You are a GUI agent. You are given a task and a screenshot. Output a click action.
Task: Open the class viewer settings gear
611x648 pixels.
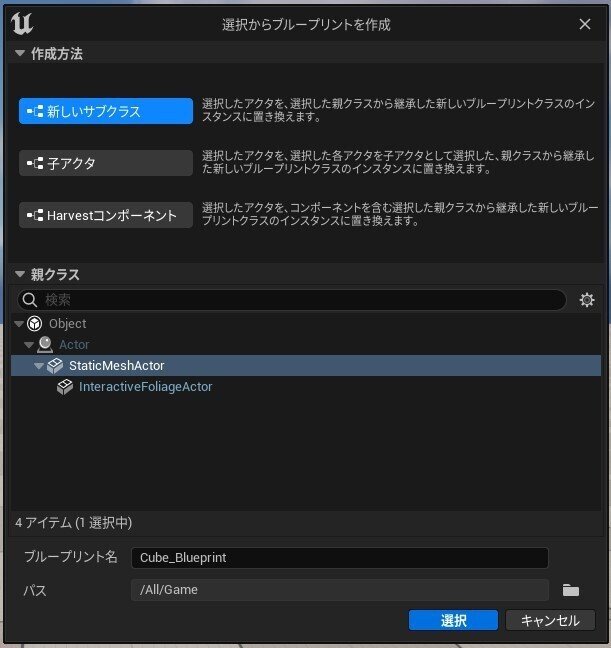click(587, 300)
